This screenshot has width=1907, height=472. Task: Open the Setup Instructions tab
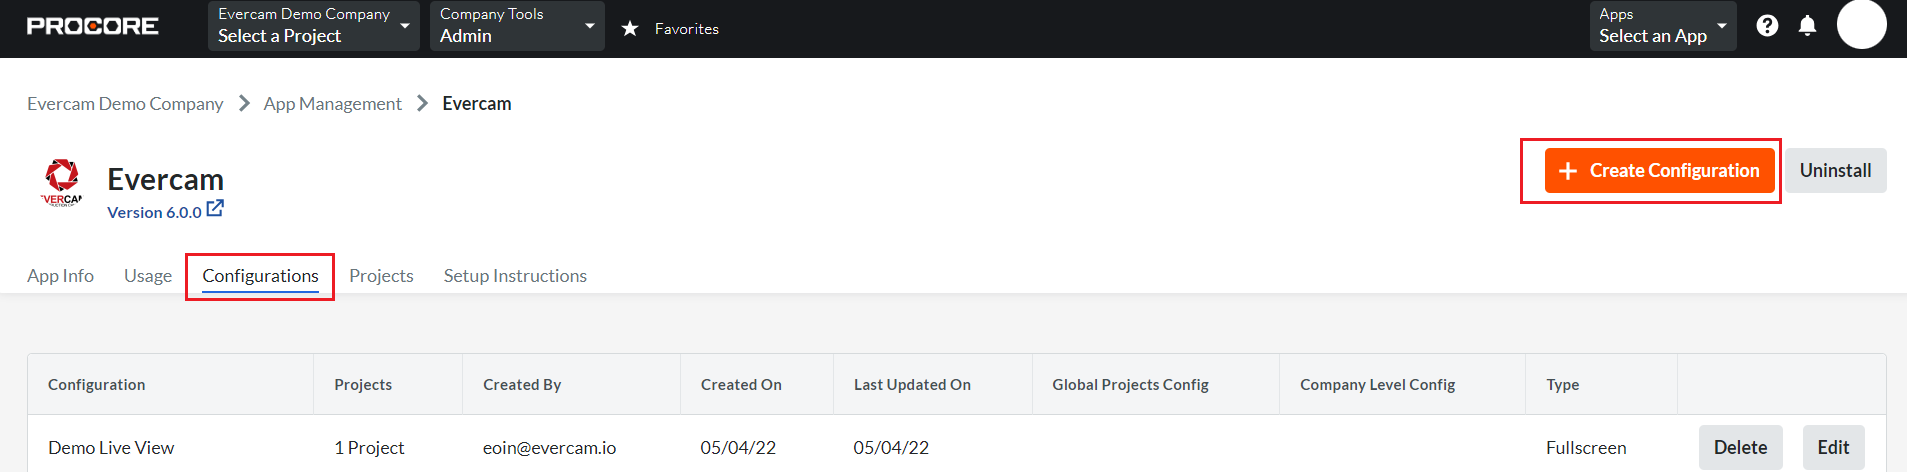pos(515,276)
